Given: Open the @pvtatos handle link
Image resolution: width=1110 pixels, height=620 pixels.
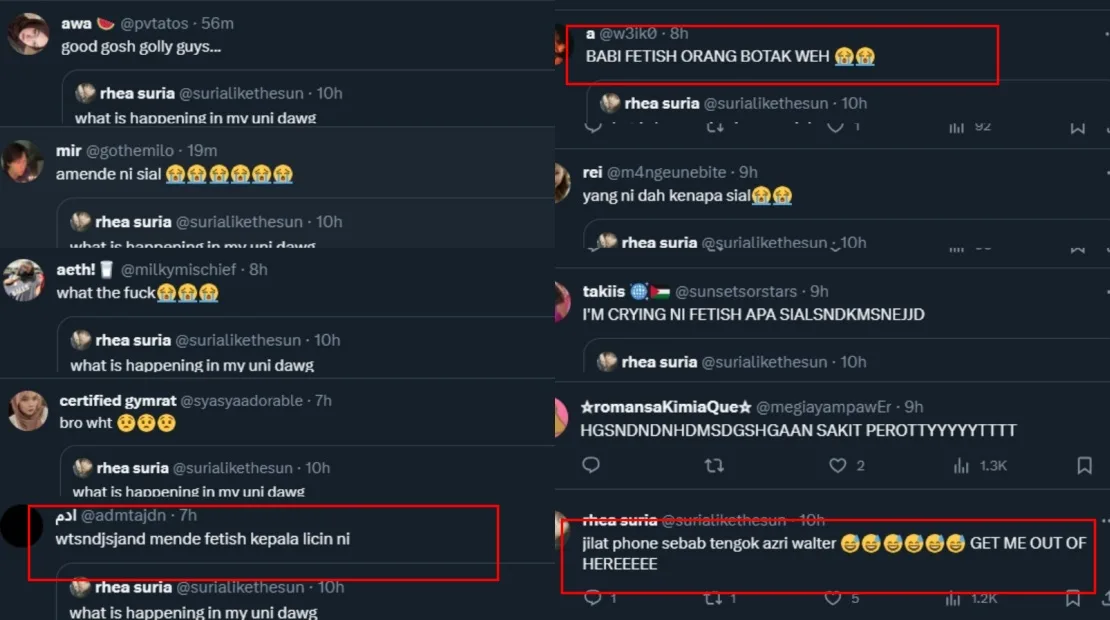Looking at the screenshot, I should [x=155, y=24].
